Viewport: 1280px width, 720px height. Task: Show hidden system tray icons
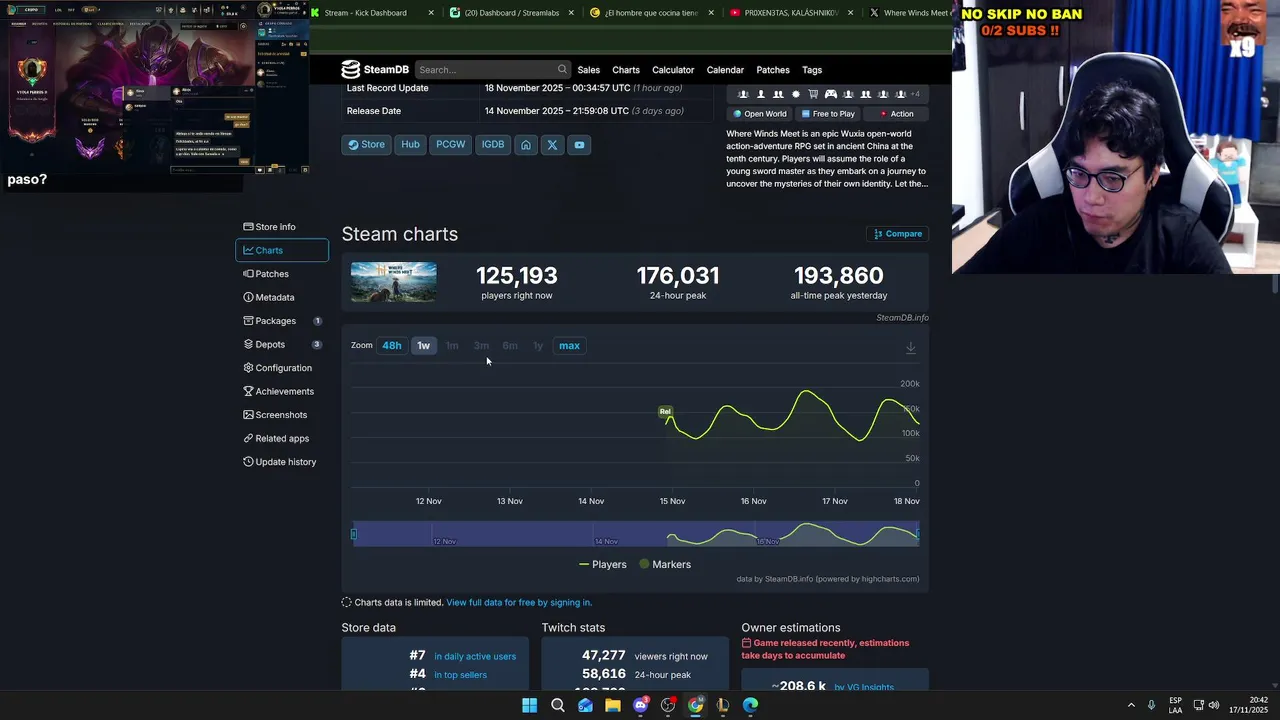1131,705
